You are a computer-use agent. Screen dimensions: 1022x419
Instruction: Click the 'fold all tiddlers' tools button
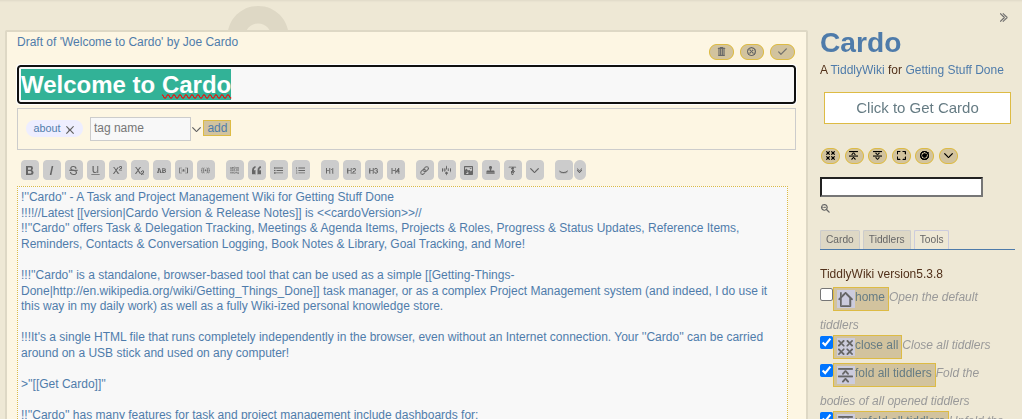pyautogui.click(x=884, y=375)
